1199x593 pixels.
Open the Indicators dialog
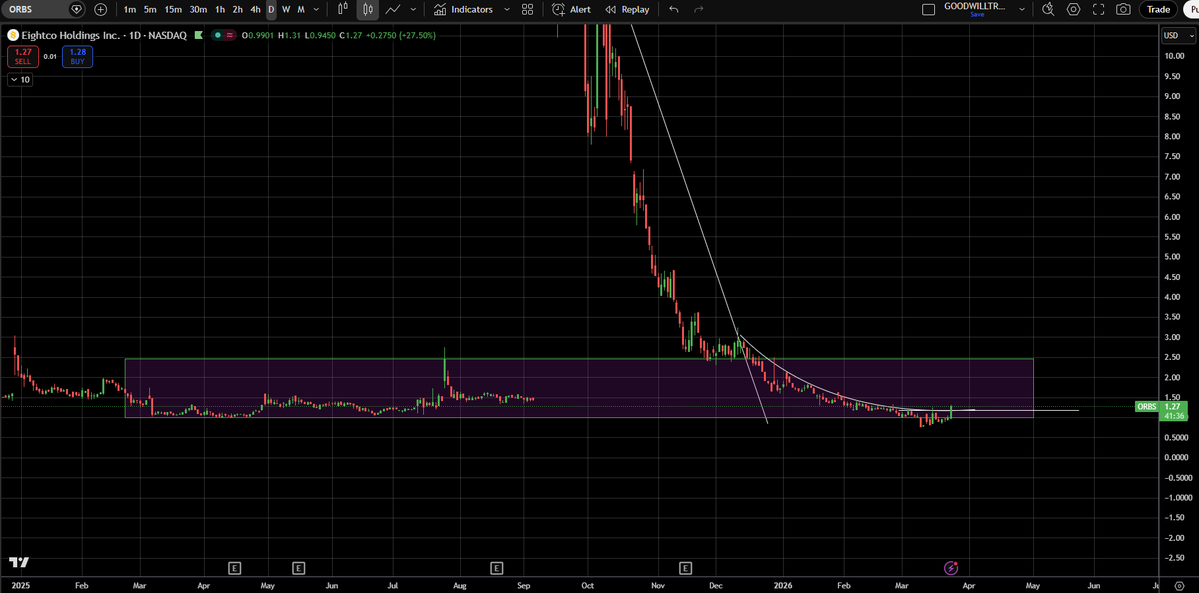click(x=463, y=9)
